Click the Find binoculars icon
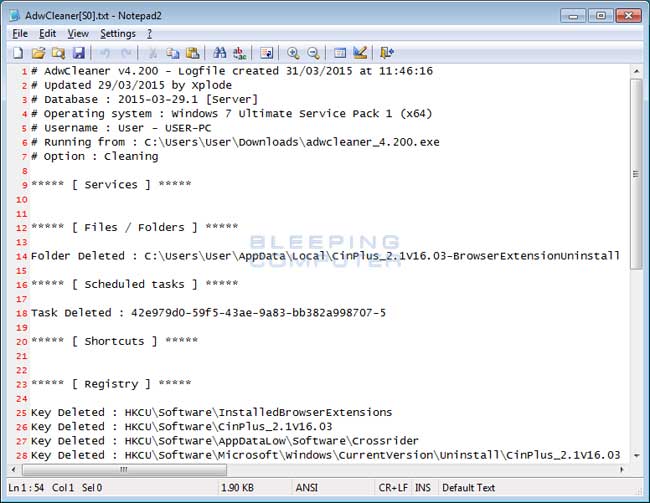Screen dimensions: 650x503 click(219, 53)
